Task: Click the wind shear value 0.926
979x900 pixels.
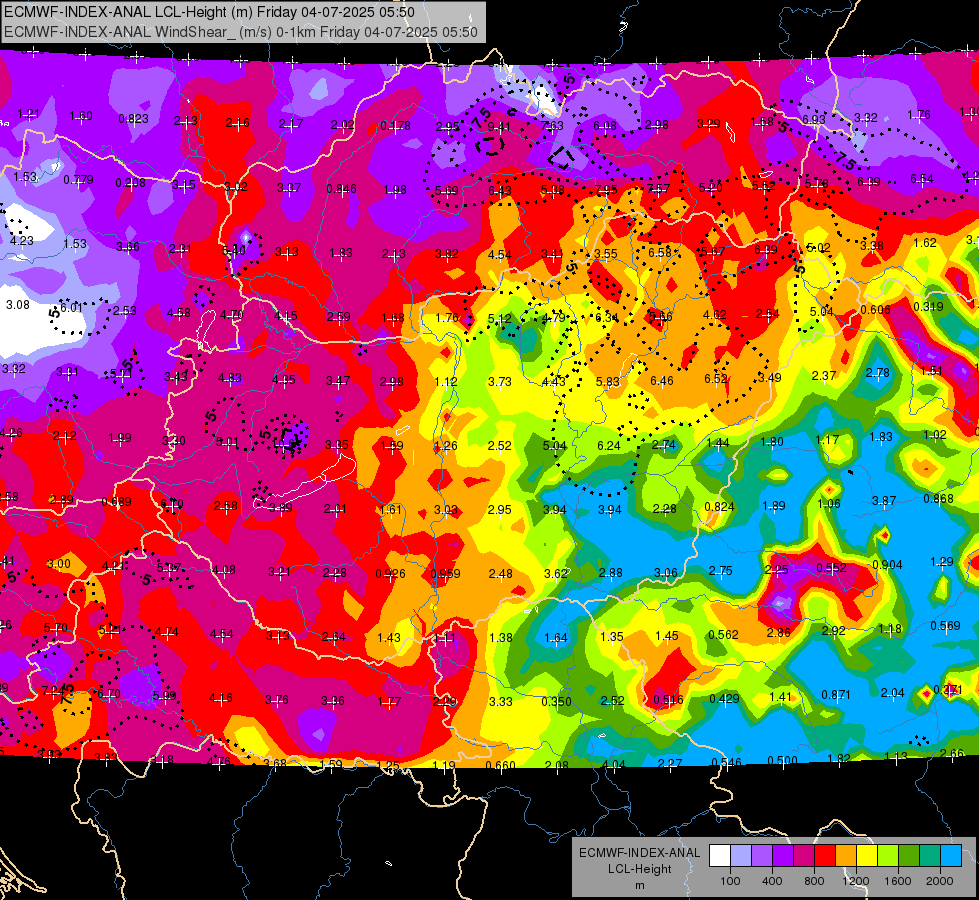Action: click(x=390, y=573)
